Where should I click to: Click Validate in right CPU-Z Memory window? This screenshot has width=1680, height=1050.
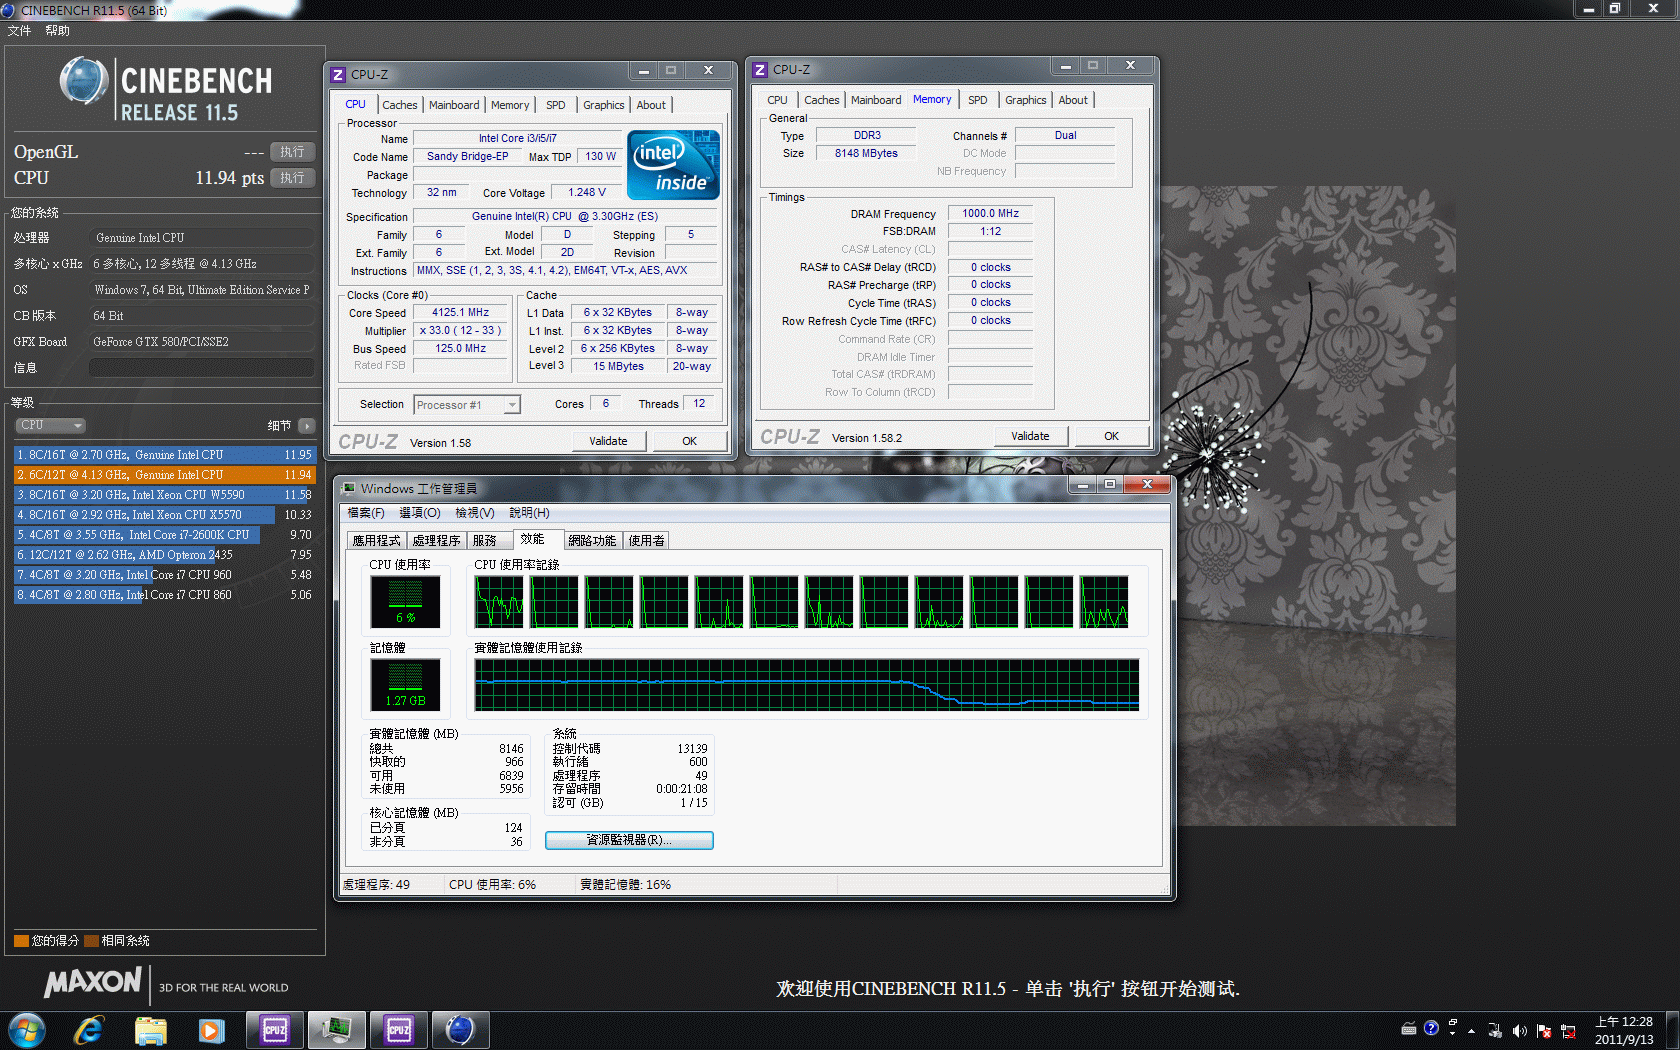pyautogui.click(x=1030, y=436)
